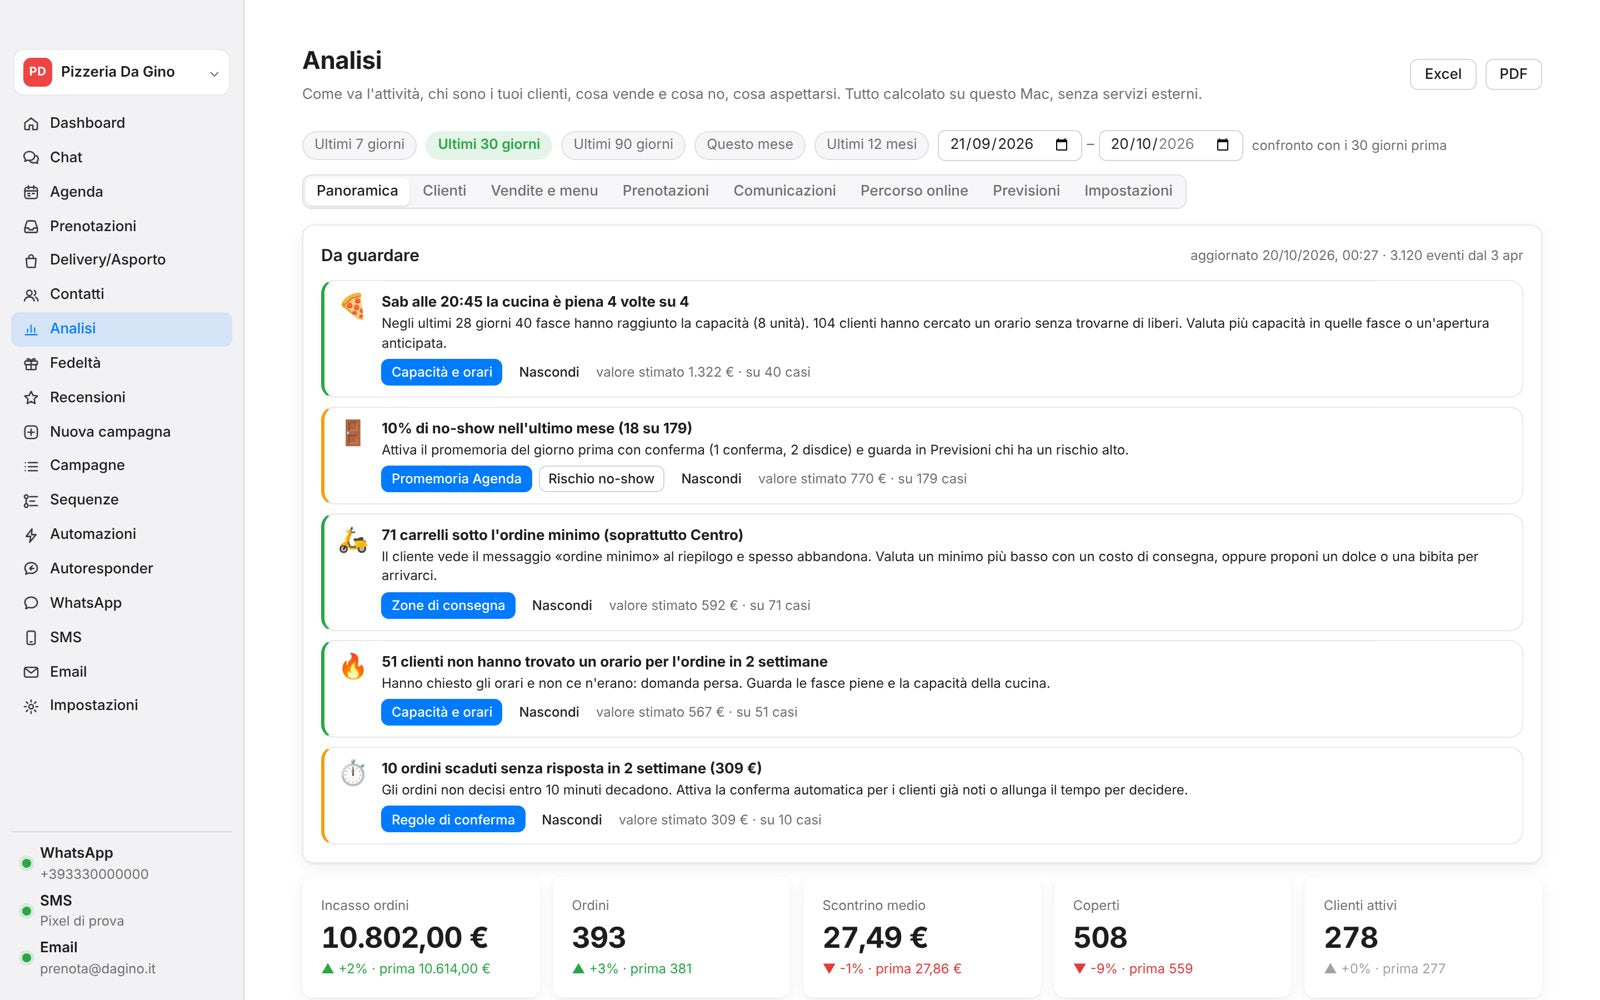Open the Sequenze icon in sidebar
The width and height of the screenshot is (1600, 1000).
click(31, 500)
